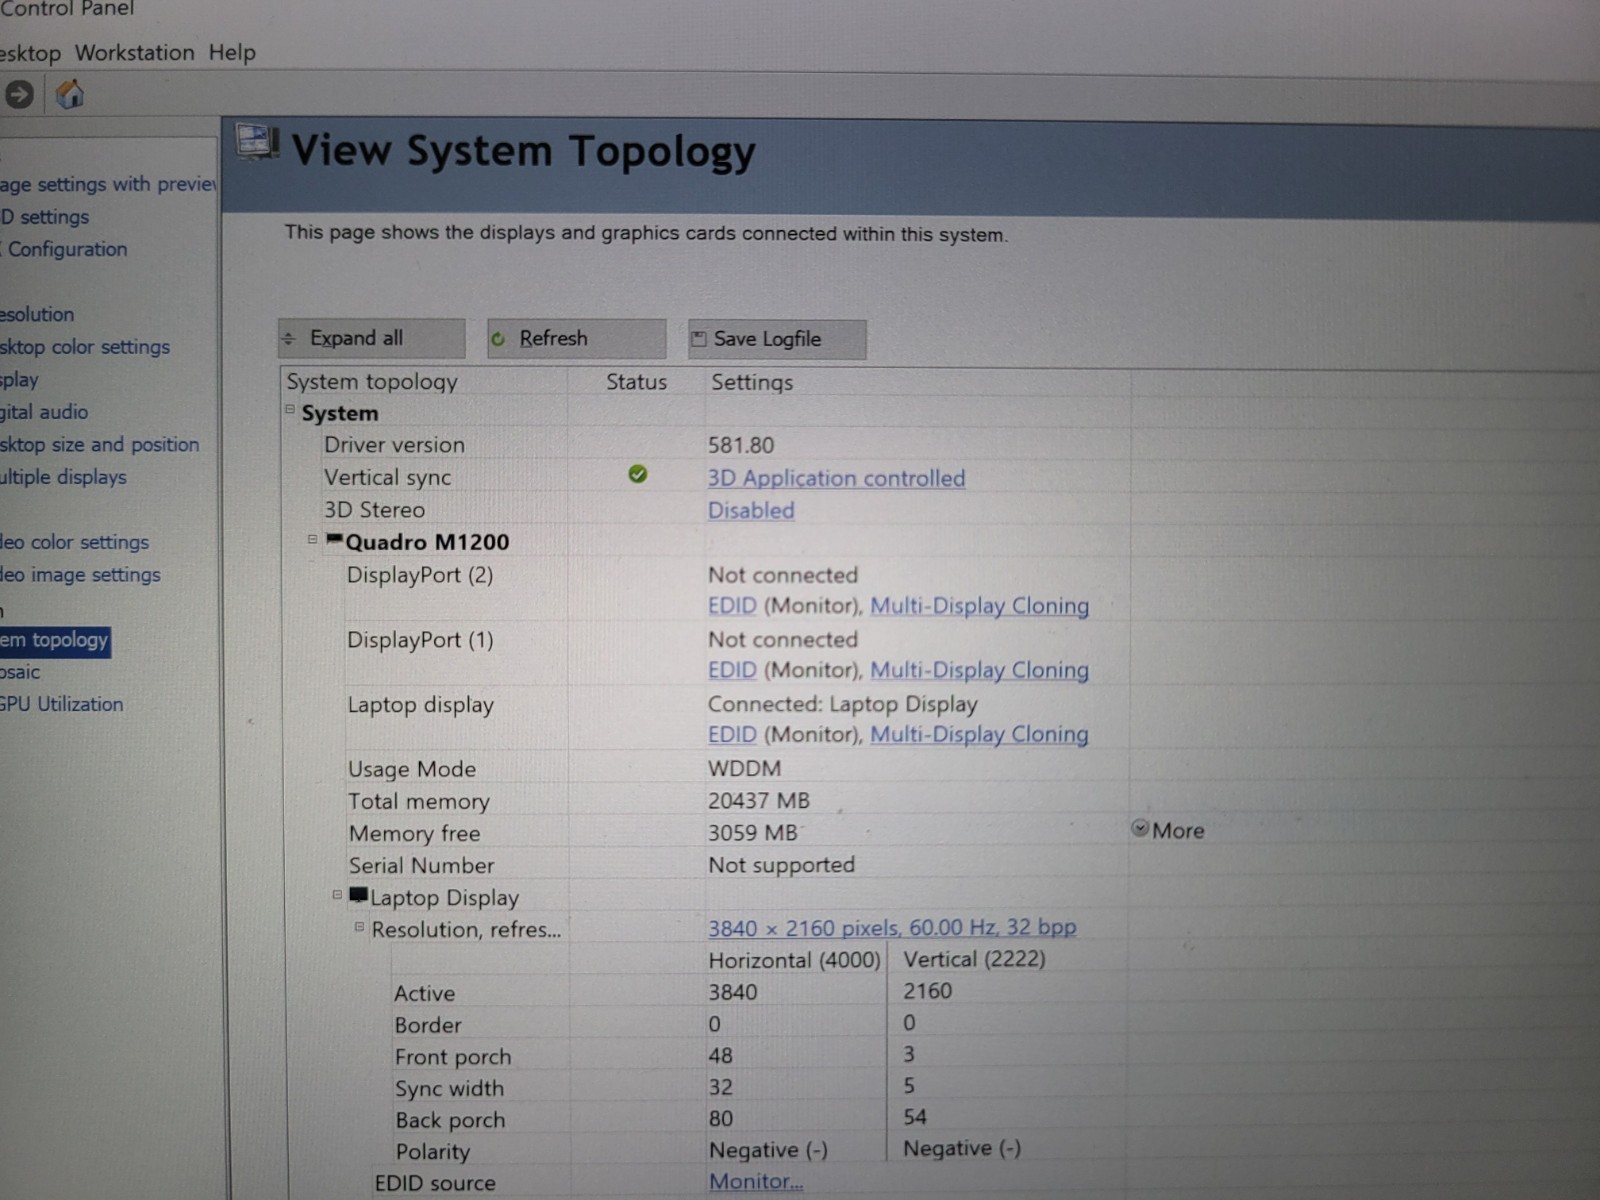The height and width of the screenshot is (1200, 1600).
Task: Select Configuration item in sidebar
Action: [65, 249]
